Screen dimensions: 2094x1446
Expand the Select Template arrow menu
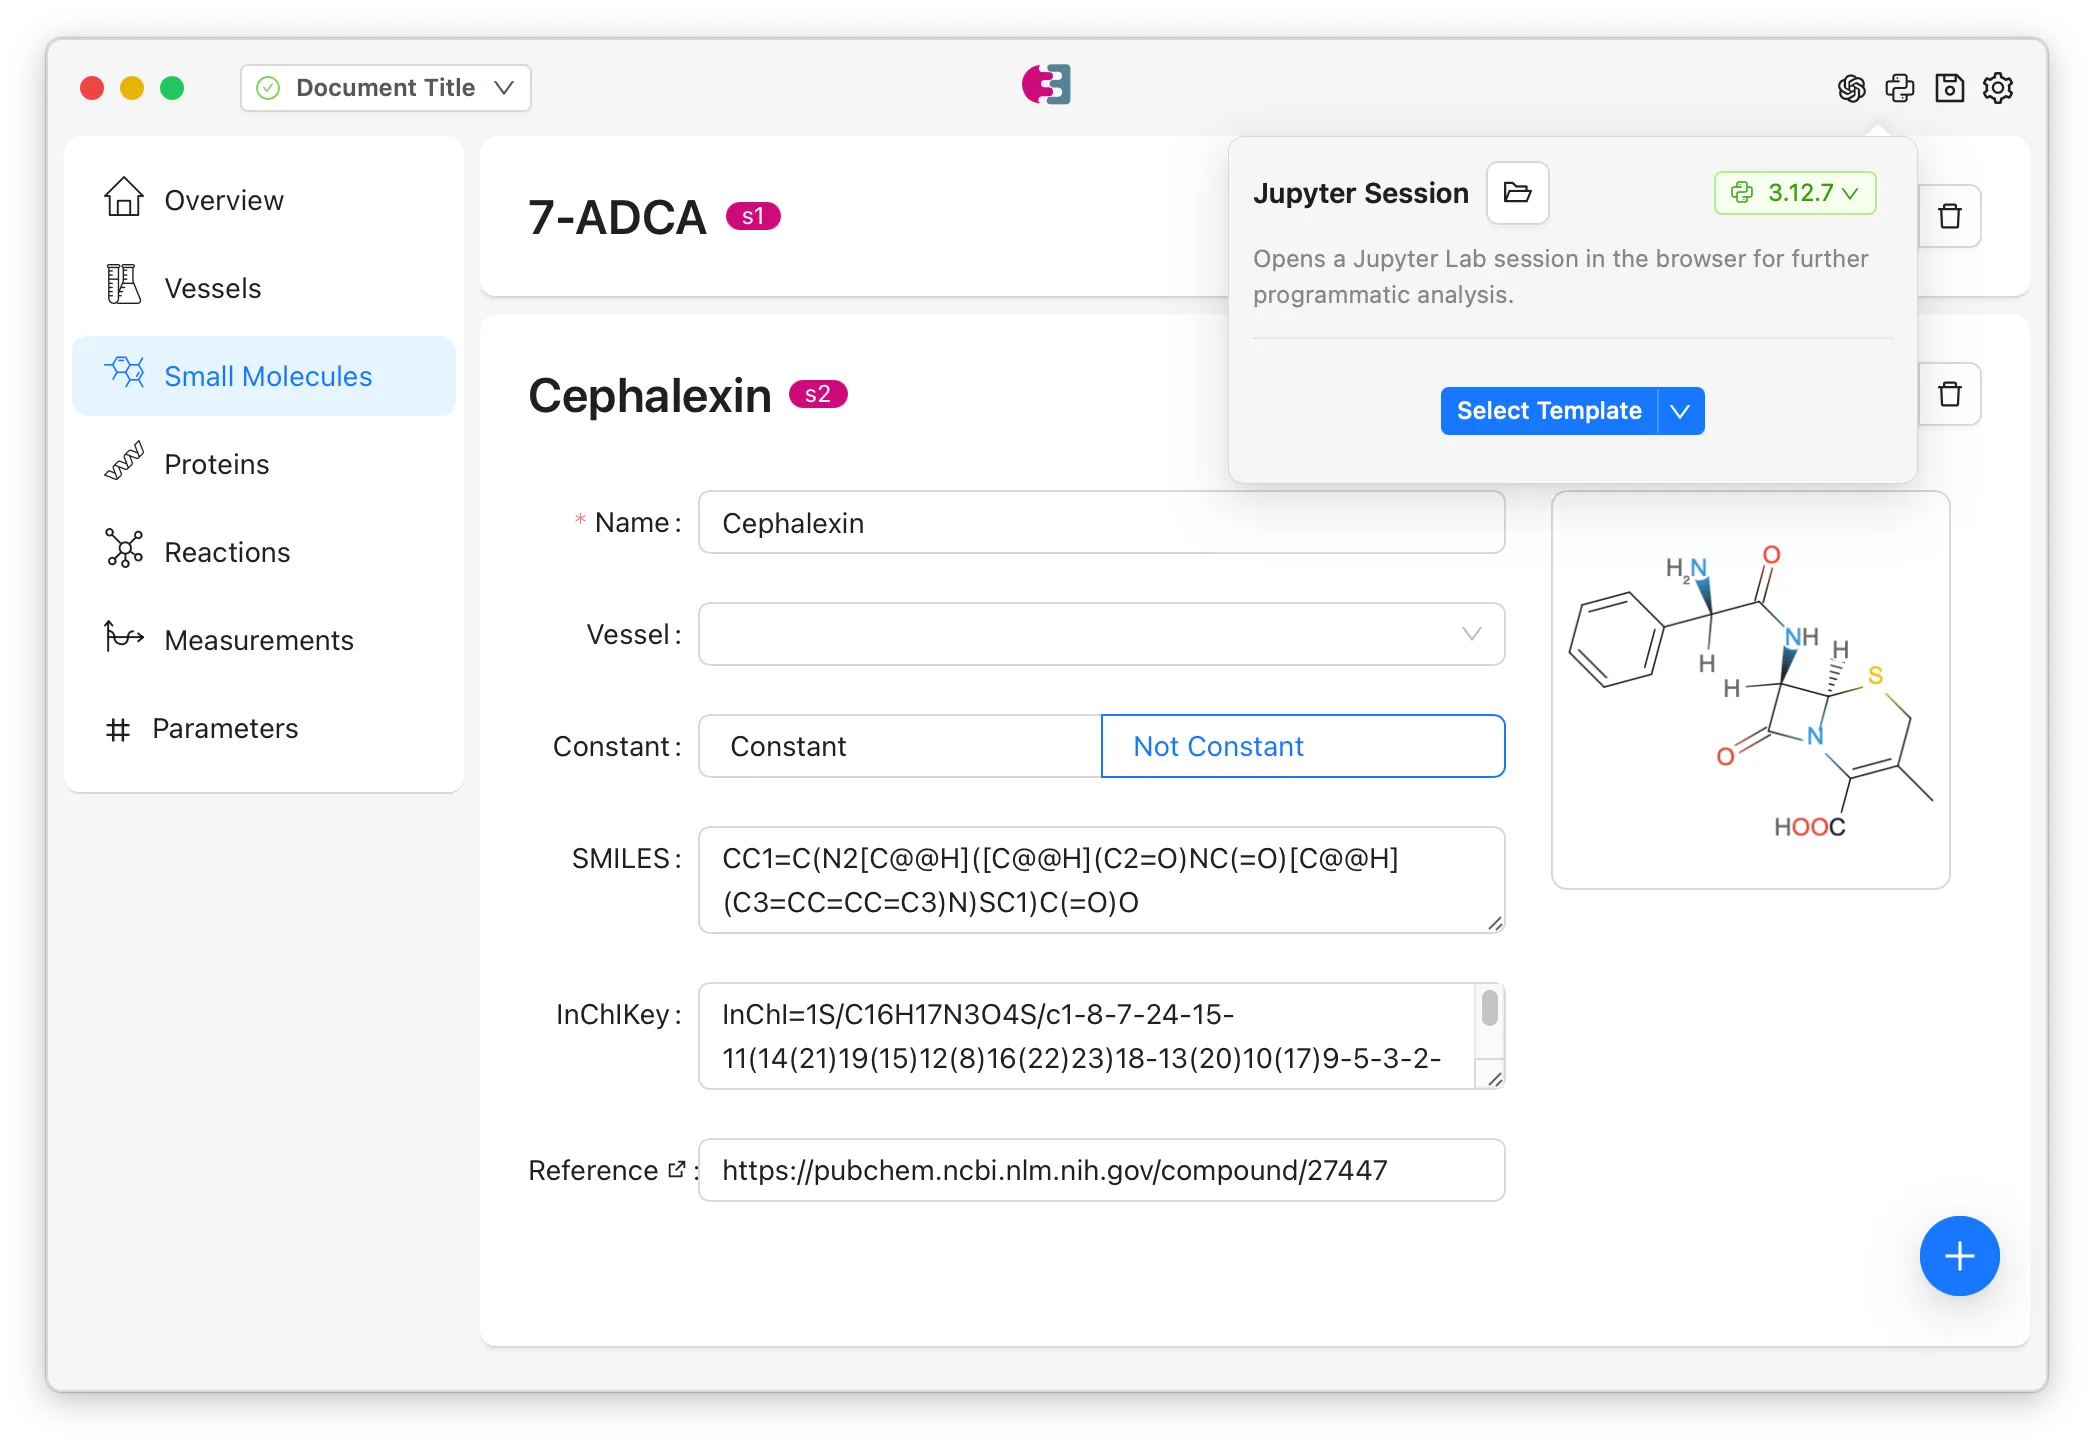coord(1680,411)
